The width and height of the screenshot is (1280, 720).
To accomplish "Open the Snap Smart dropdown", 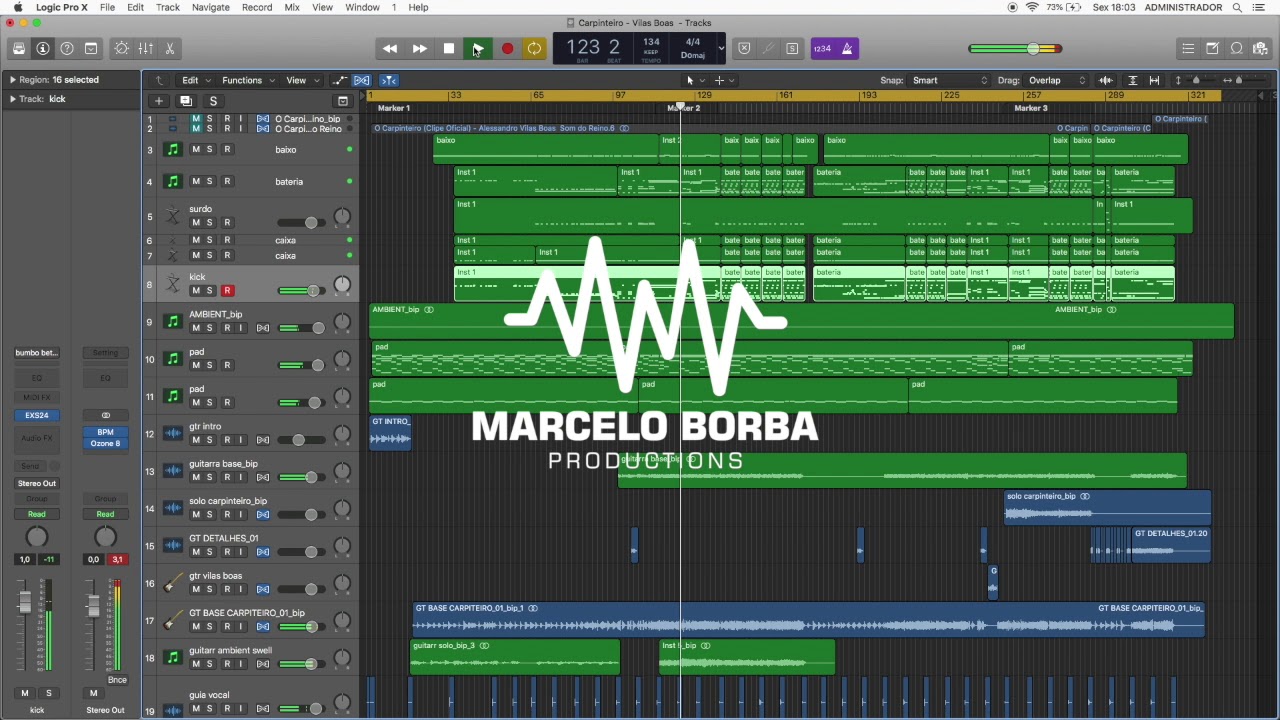I will point(949,80).
